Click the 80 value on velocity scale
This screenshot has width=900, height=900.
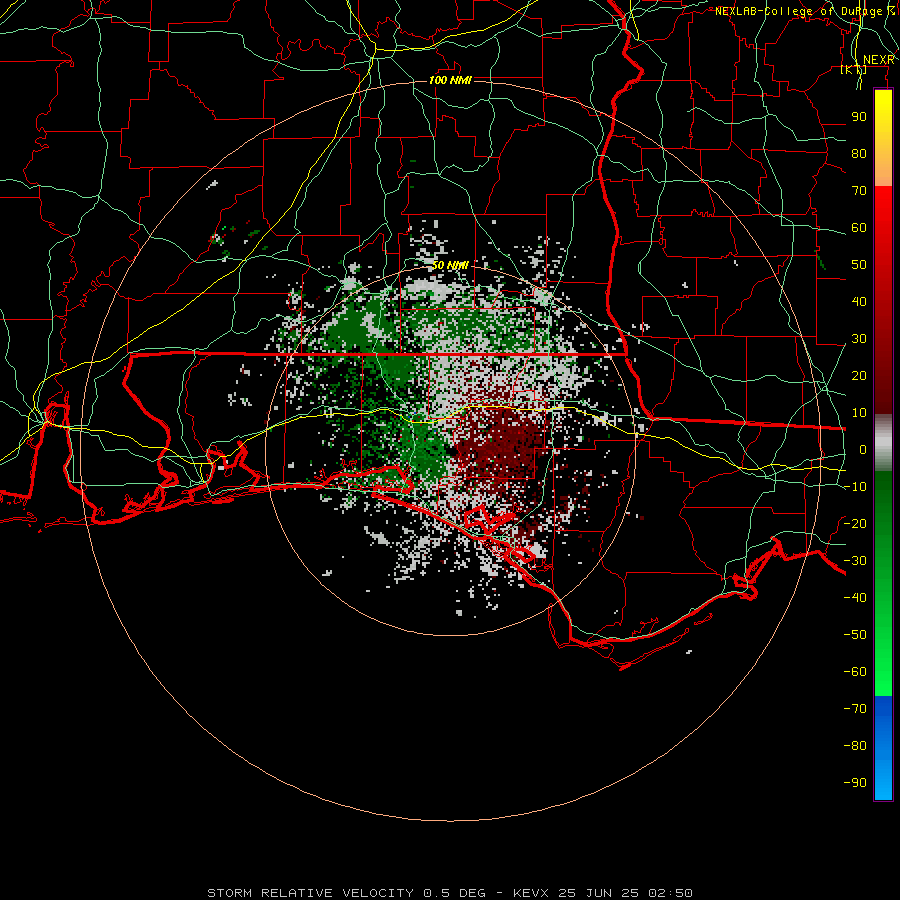(x=859, y=153)
